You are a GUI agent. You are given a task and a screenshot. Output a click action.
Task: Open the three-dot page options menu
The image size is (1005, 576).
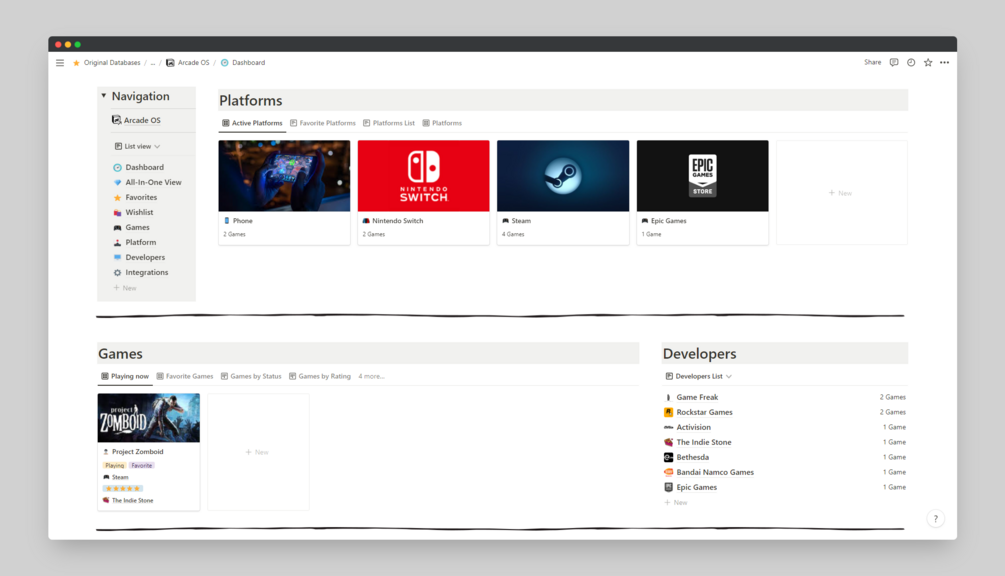[x=944, y=62]
